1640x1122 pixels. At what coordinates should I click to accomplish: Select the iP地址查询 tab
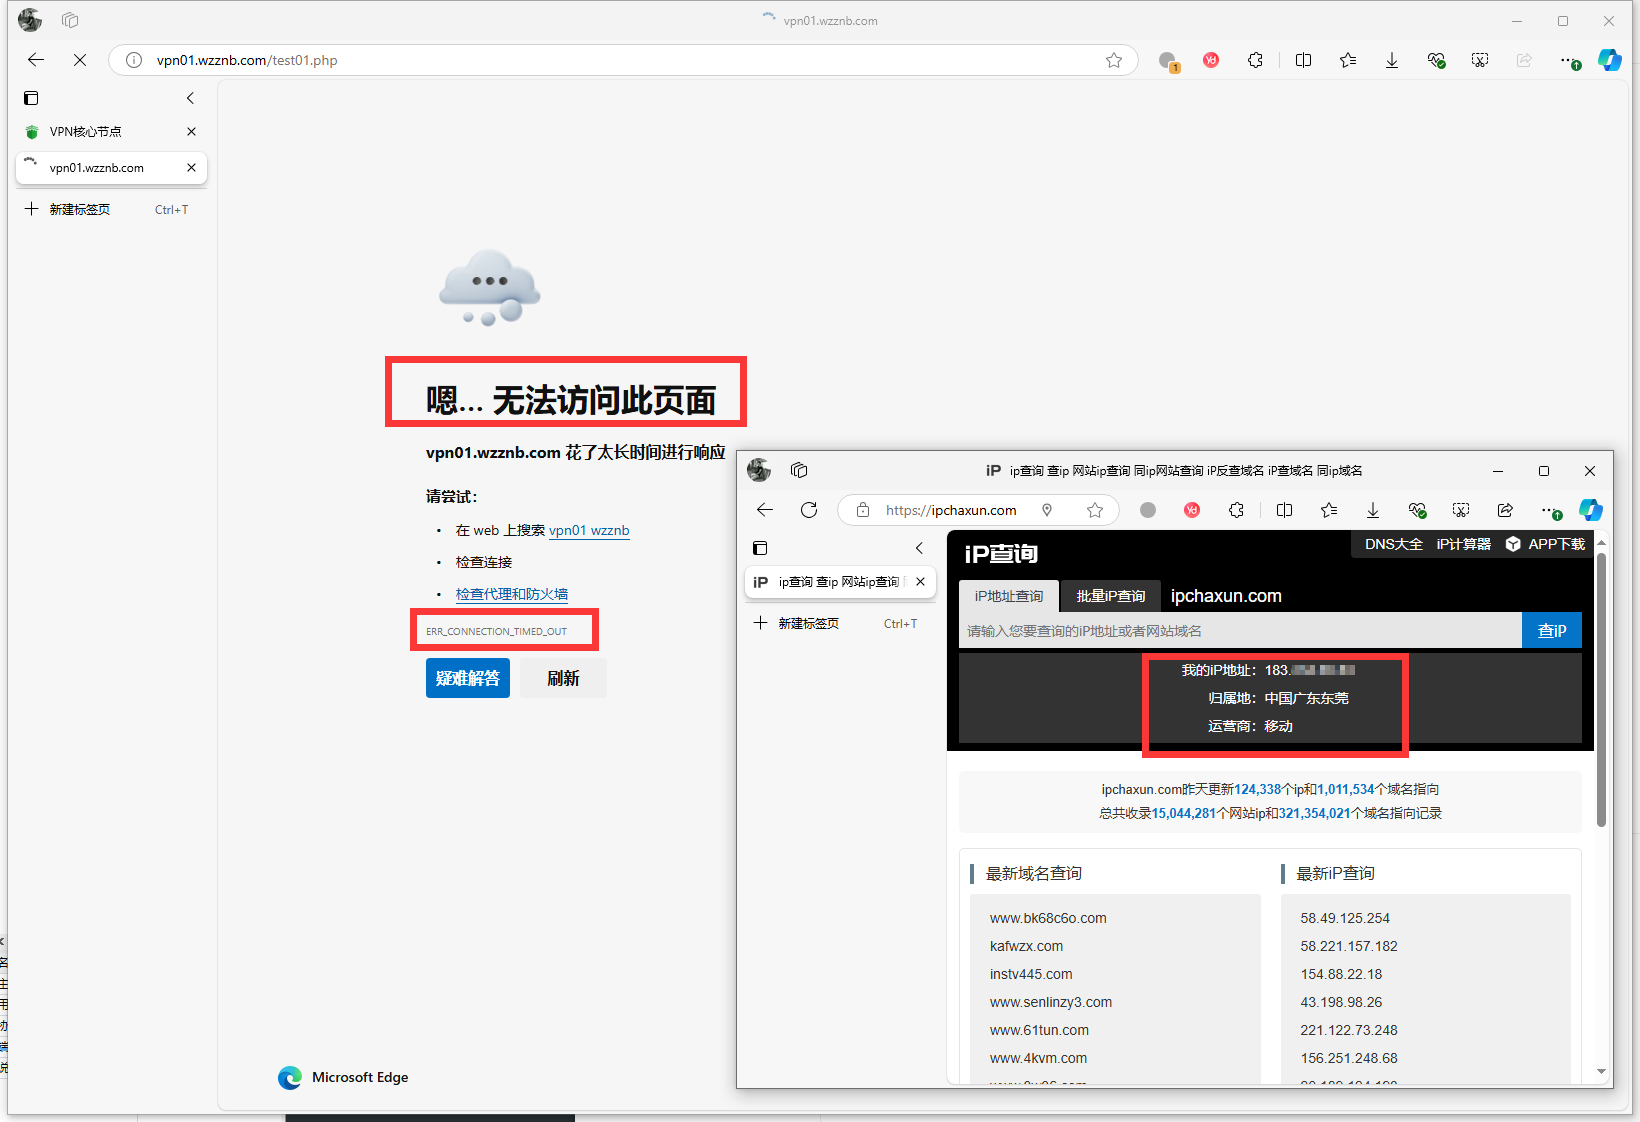[1007, 596]
